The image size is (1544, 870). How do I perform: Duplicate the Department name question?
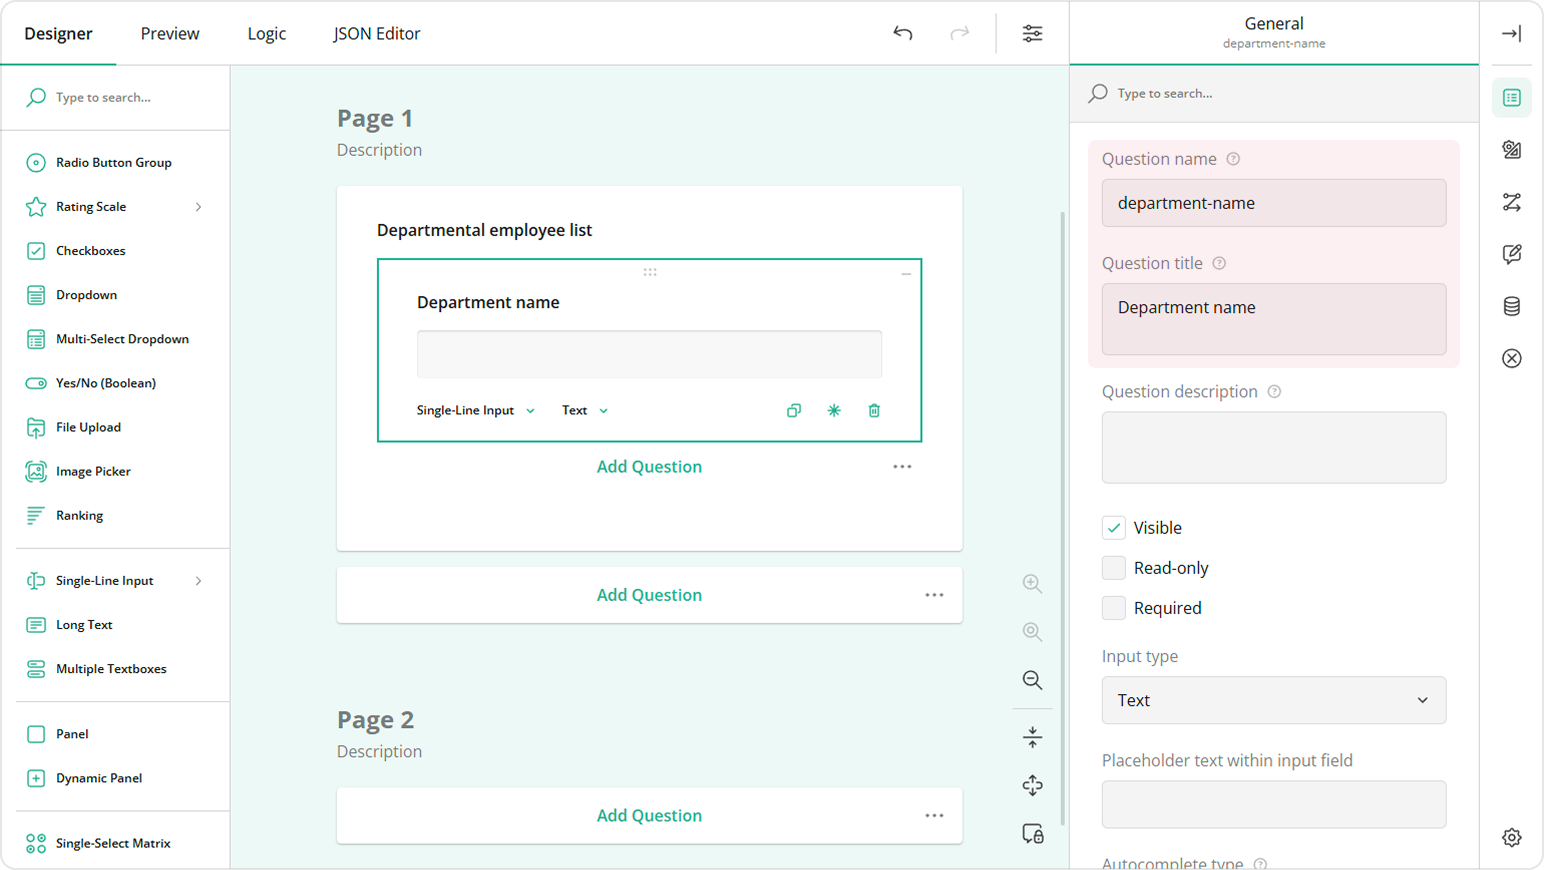793,410
